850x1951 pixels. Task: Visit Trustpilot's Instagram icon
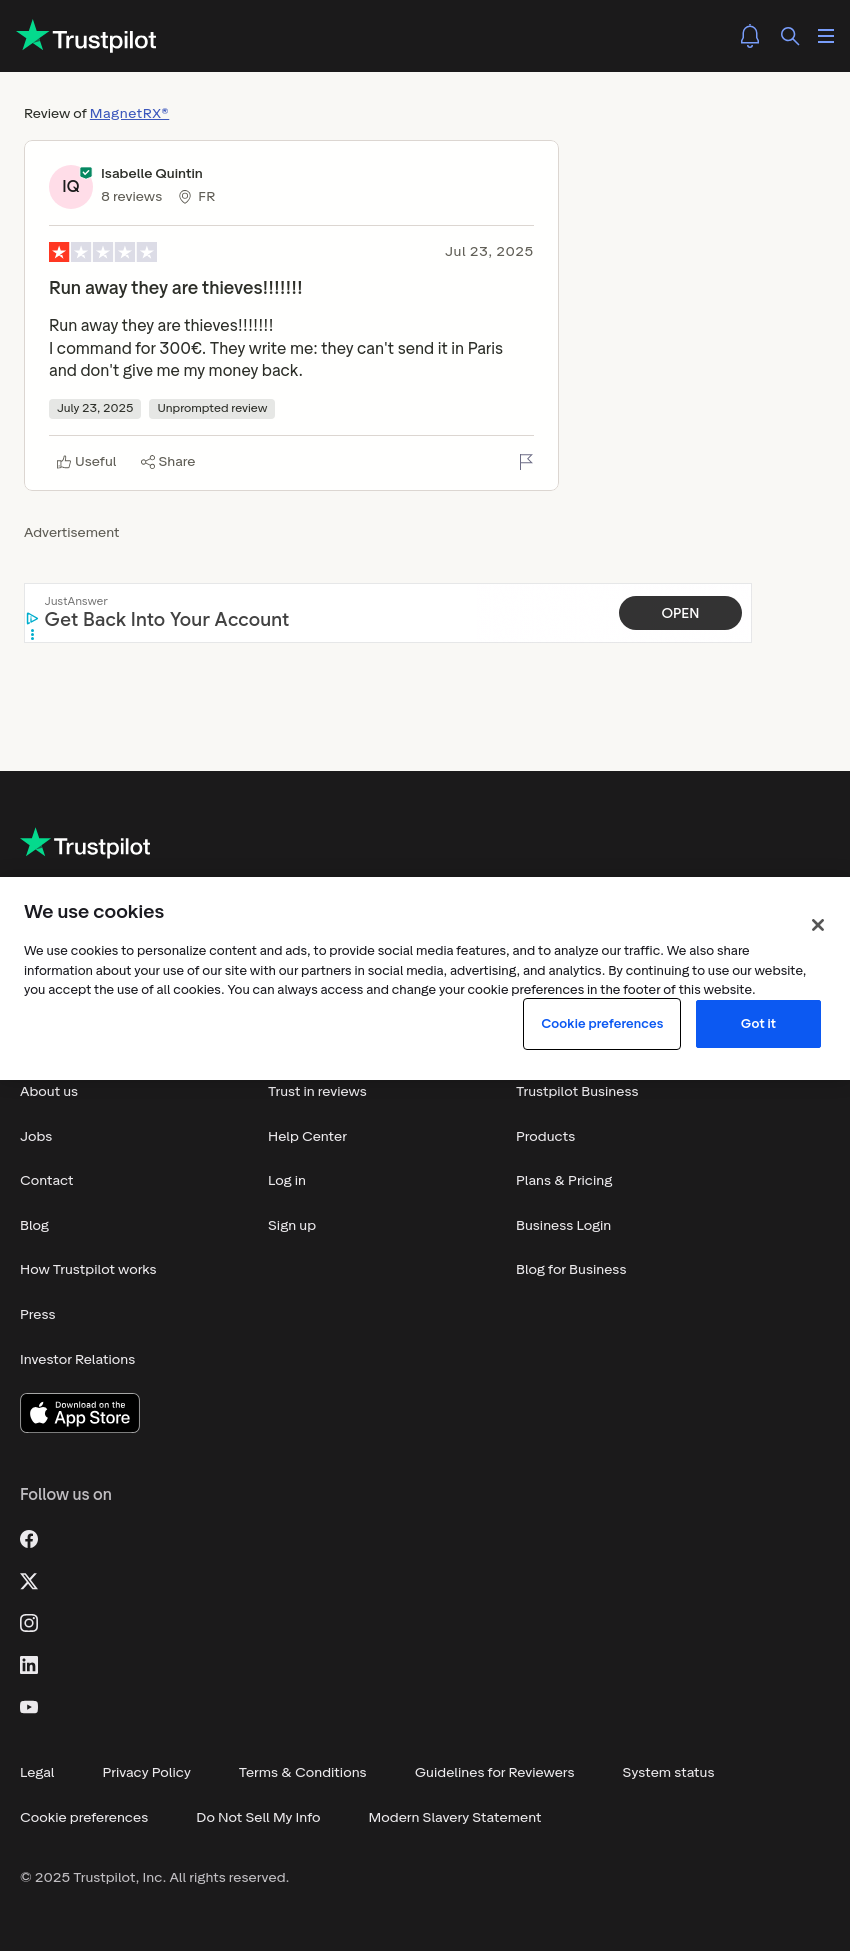pos(29,1623)
